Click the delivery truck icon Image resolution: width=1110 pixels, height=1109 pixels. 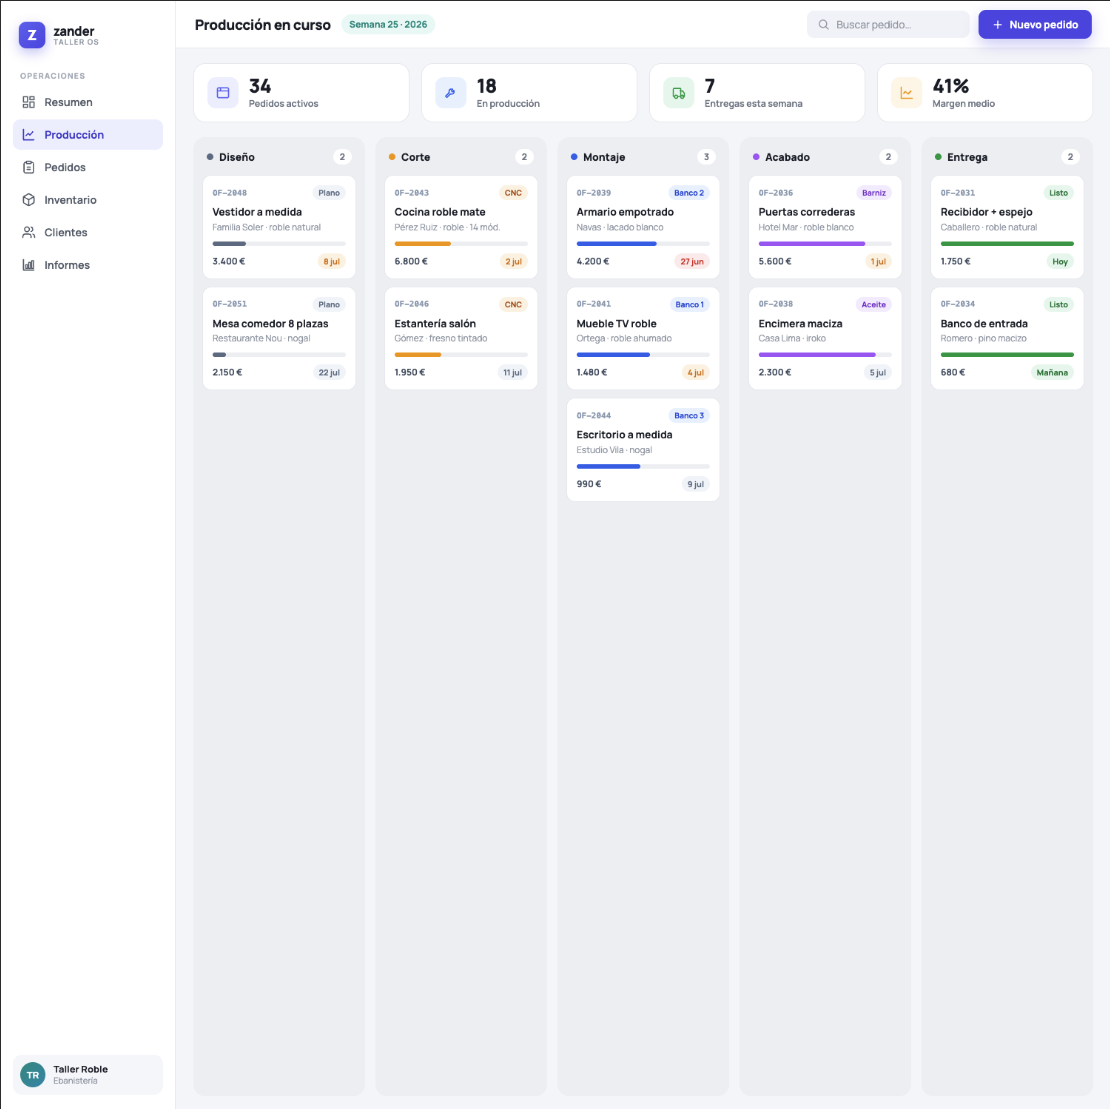pos(678,93)
